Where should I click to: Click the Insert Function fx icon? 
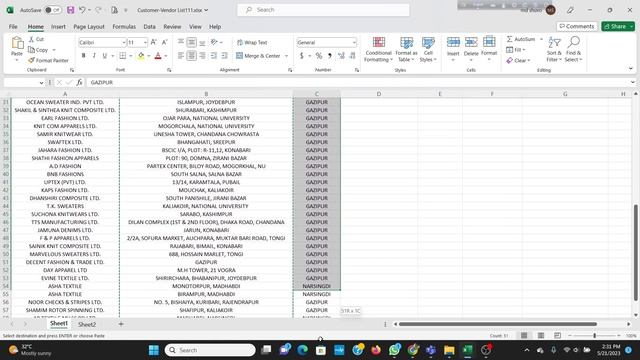point(79,82)
